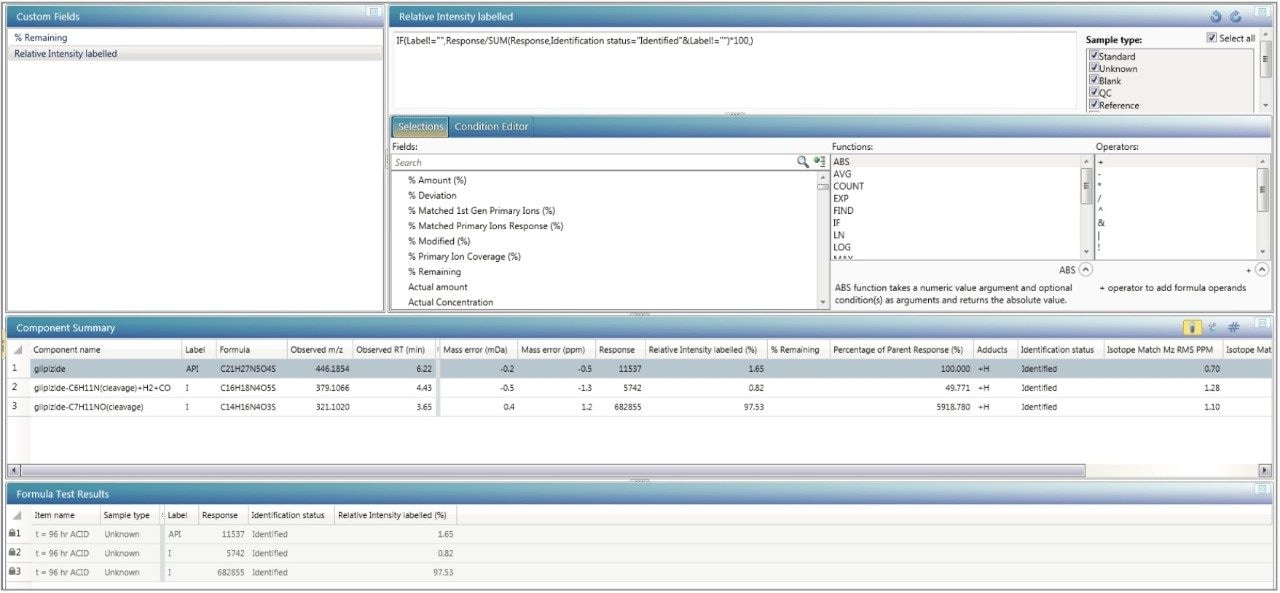
Task: Uncheck the QC sample type
Action: 1094,92
